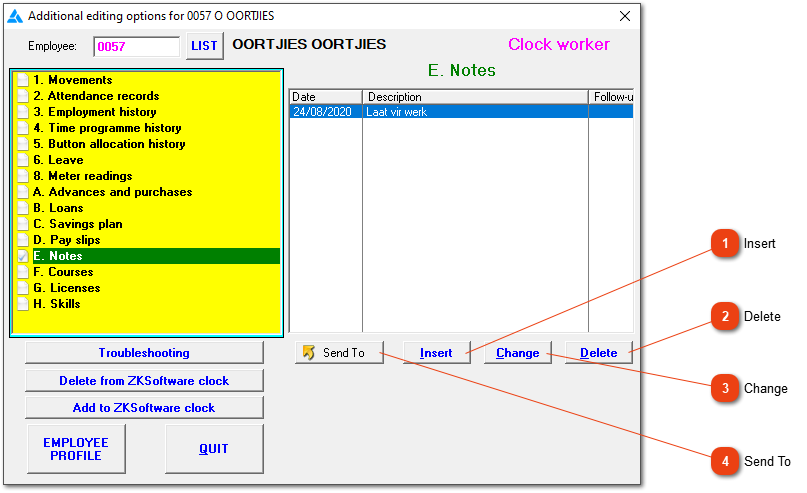807x493 pixels.
Task: Click the application logo in the title bar
Action: [15, 16]
